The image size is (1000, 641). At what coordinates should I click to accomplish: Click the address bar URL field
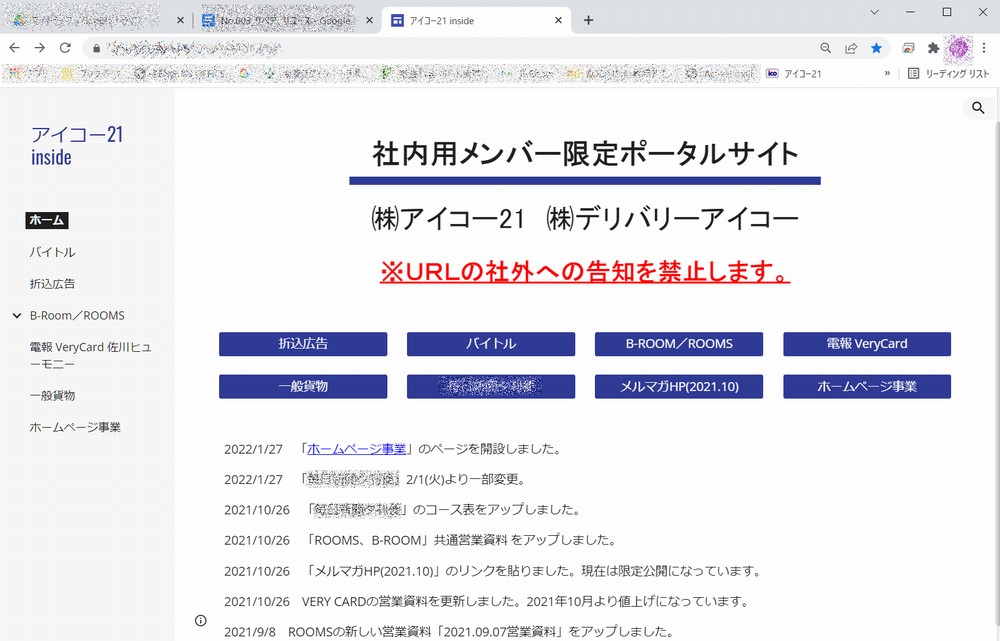tap(450, 47)
